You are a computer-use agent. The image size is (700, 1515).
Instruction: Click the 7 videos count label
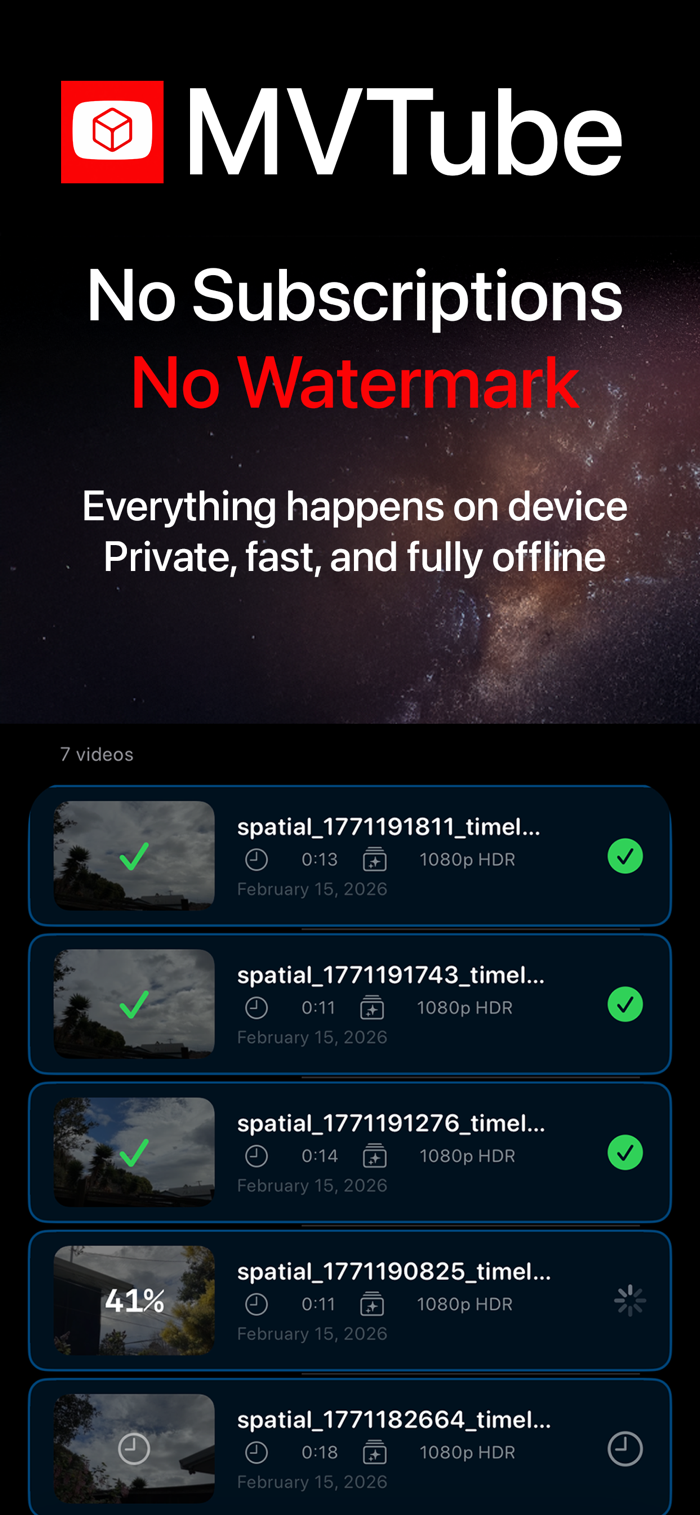click(x=97, y=754)
